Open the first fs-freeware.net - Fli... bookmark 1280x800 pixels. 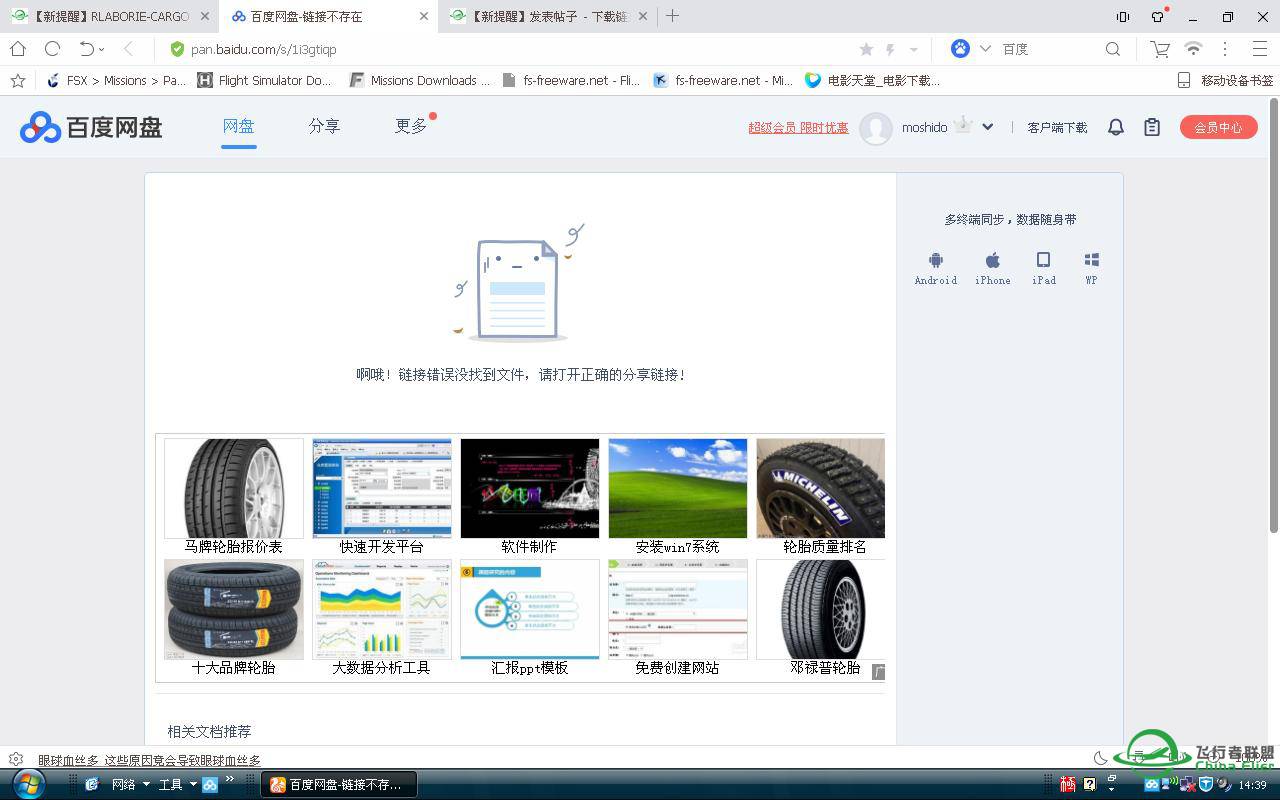point(571,80)
